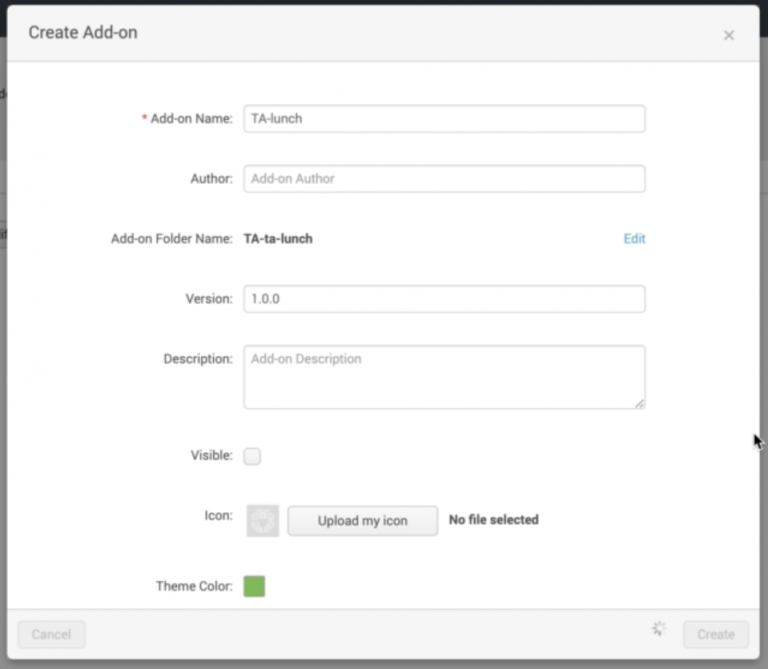Cancel the add-on creation
The image size is (768, 669).
[51, 635]
